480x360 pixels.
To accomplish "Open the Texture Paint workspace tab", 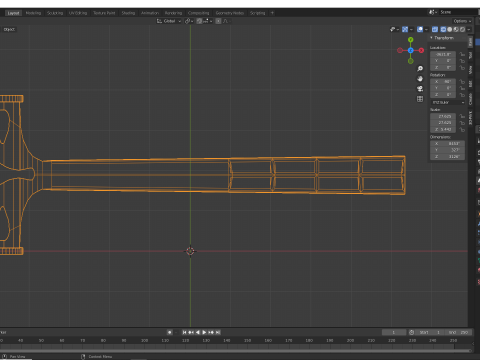I will point(104,13).
